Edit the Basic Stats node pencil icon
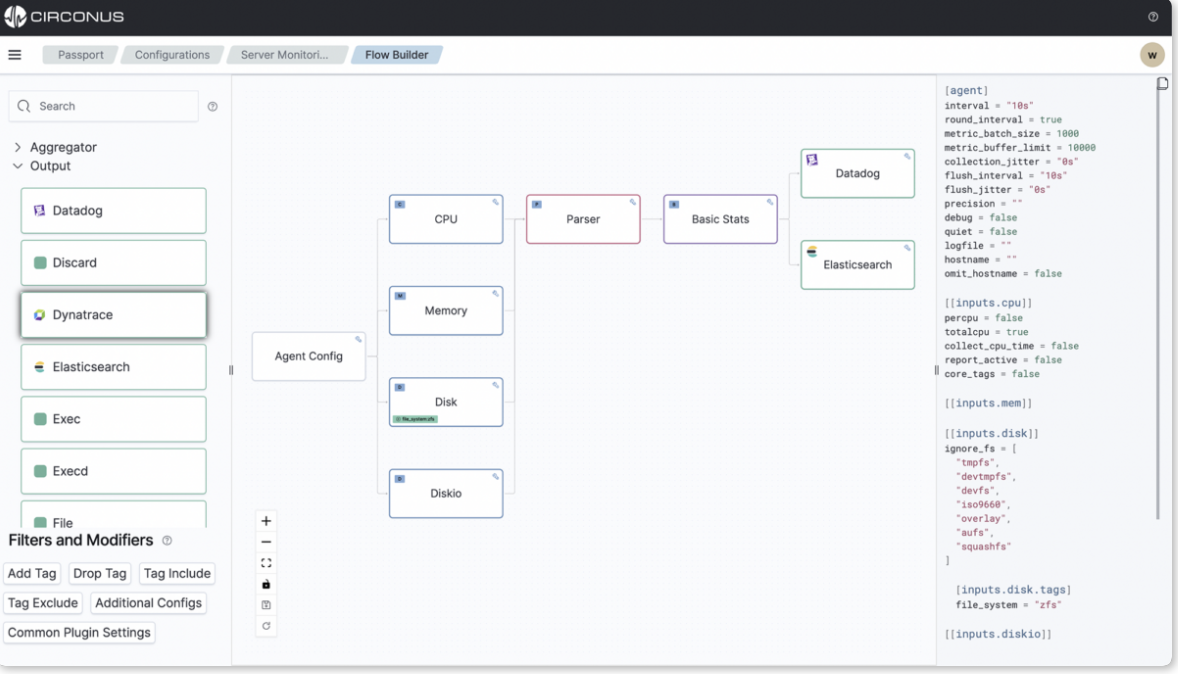Screen dimensions: 1178x674 point(769,202)
